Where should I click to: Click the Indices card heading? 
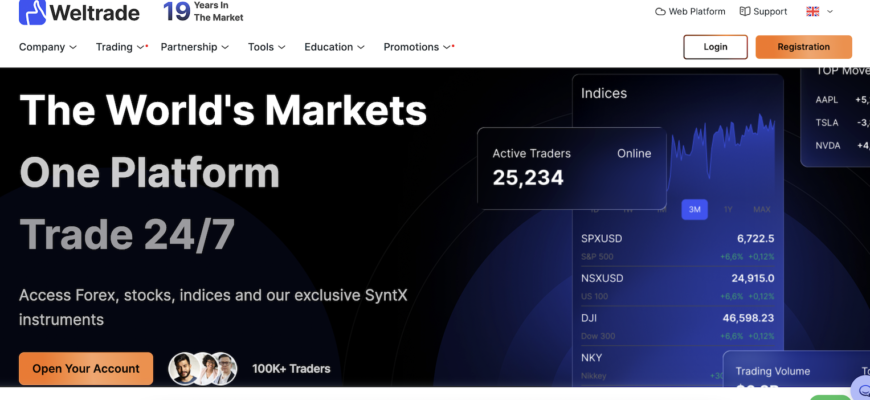coord(604,93)
